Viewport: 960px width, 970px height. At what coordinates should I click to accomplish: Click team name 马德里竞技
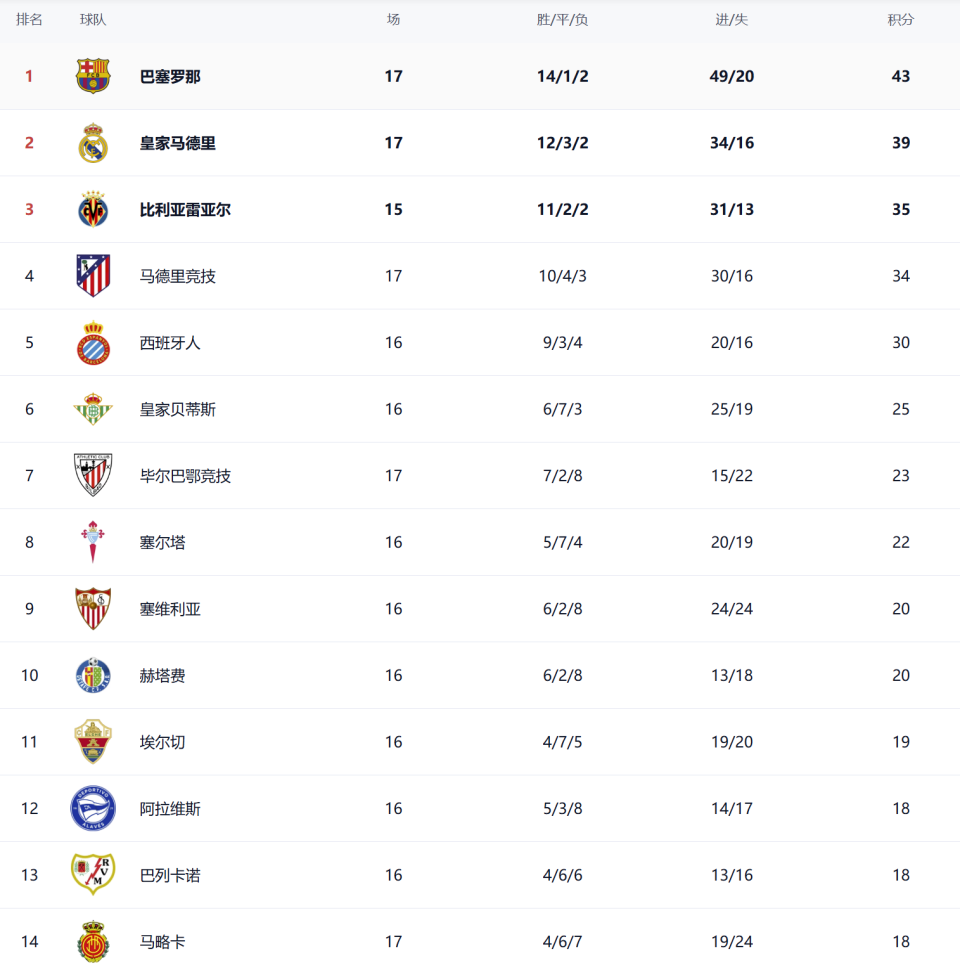178,276
